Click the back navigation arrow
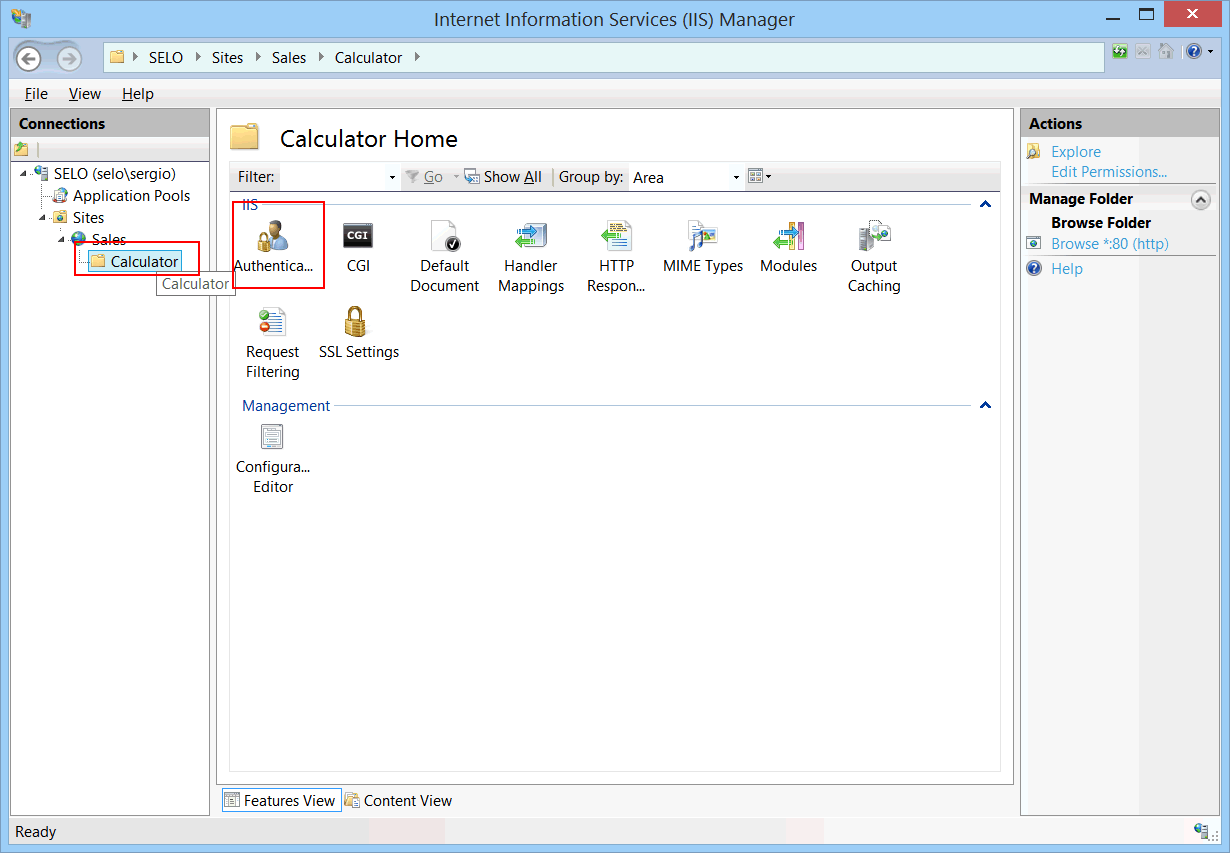The height and width of the screenshot is (853, 1230). [28, 58]
